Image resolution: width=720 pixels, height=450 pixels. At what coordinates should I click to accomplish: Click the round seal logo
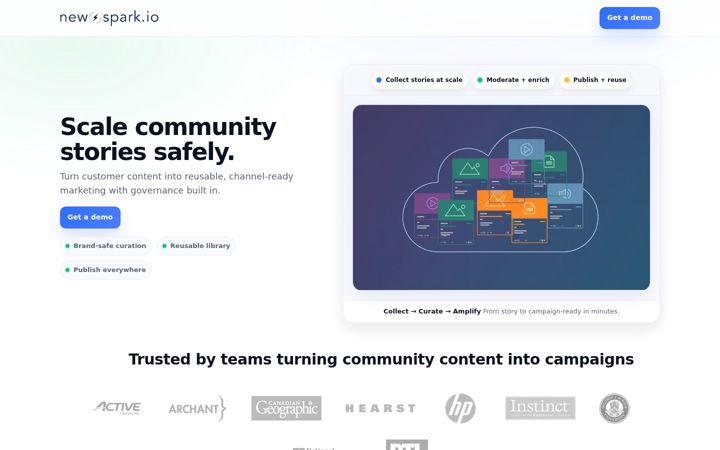pos(614,408)
